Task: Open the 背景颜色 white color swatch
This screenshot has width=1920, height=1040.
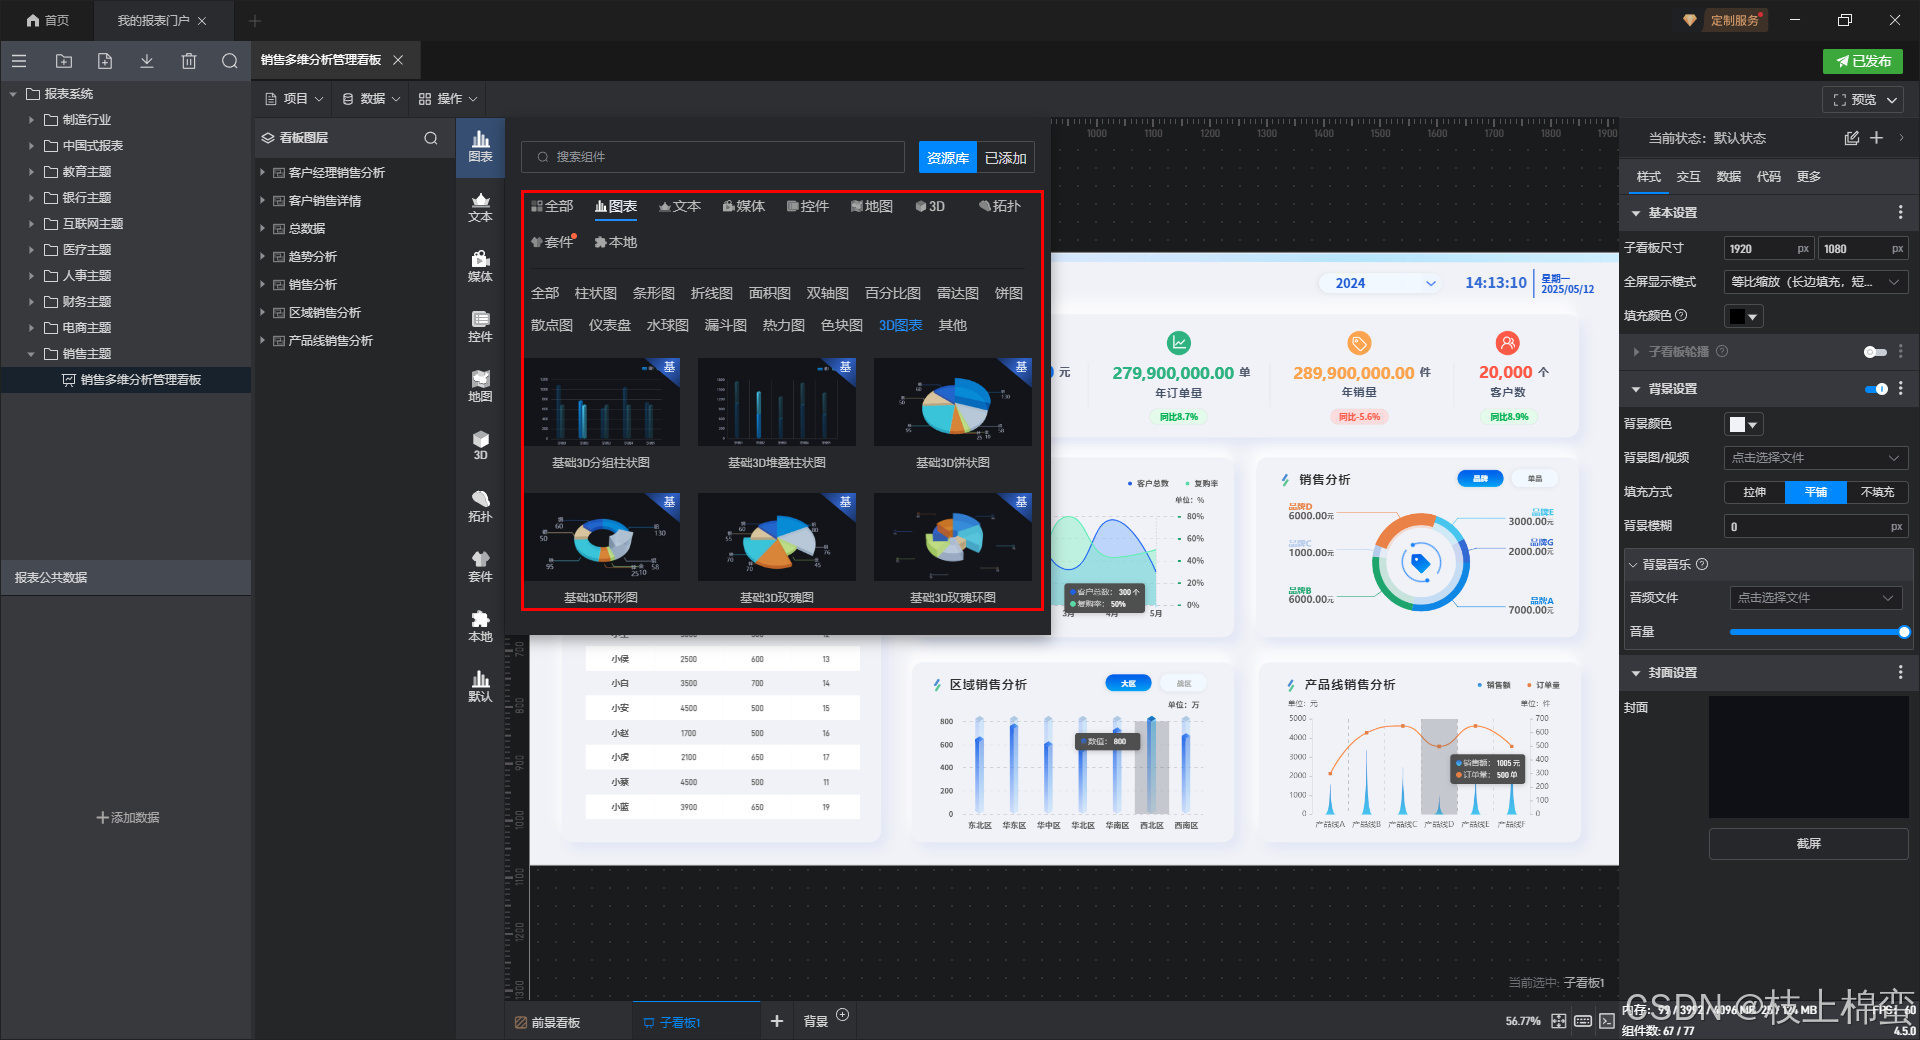Action: click(x=1744, y=425)
